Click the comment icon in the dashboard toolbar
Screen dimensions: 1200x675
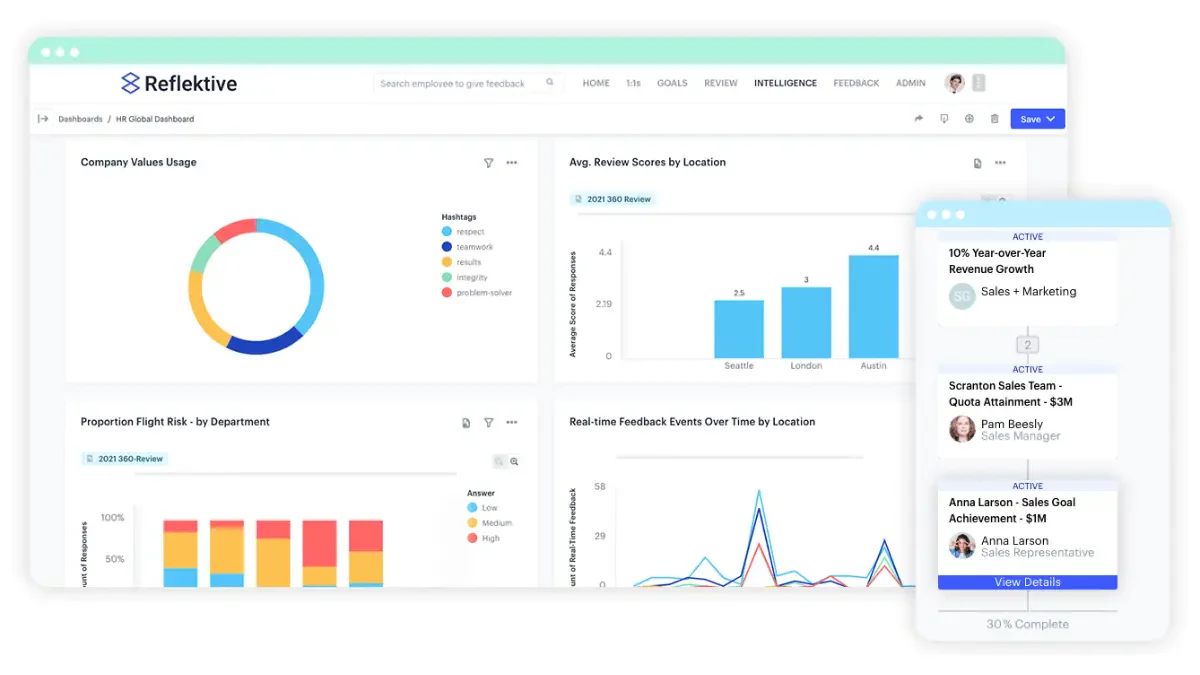944,119
